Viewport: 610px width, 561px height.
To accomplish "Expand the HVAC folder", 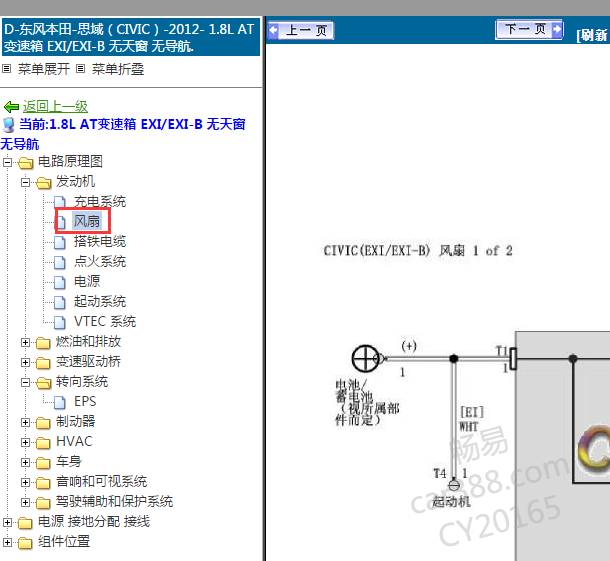I will pos(25,442).
